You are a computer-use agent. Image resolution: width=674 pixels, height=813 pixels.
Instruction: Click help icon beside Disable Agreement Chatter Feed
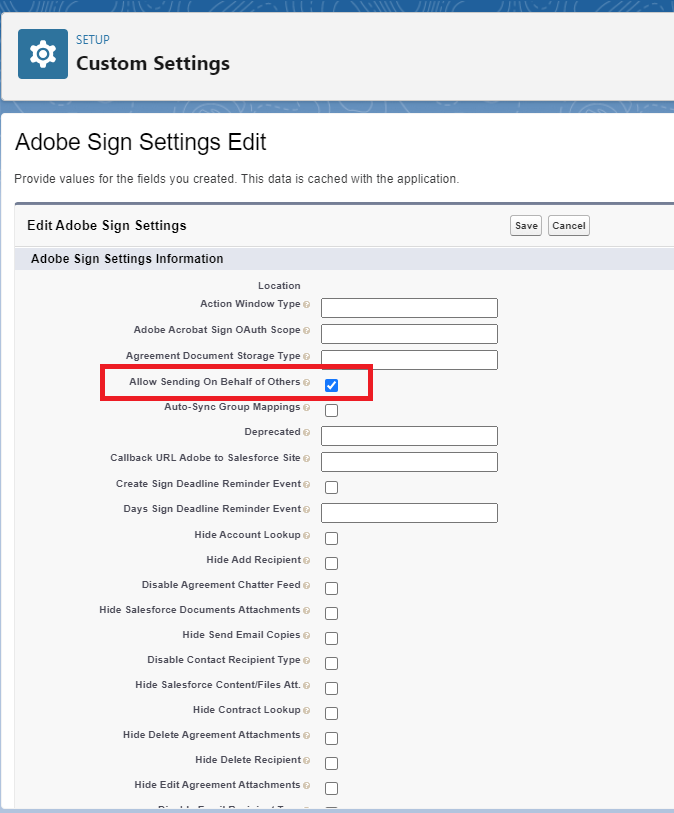pyautogui.click(x=306, y=585)
